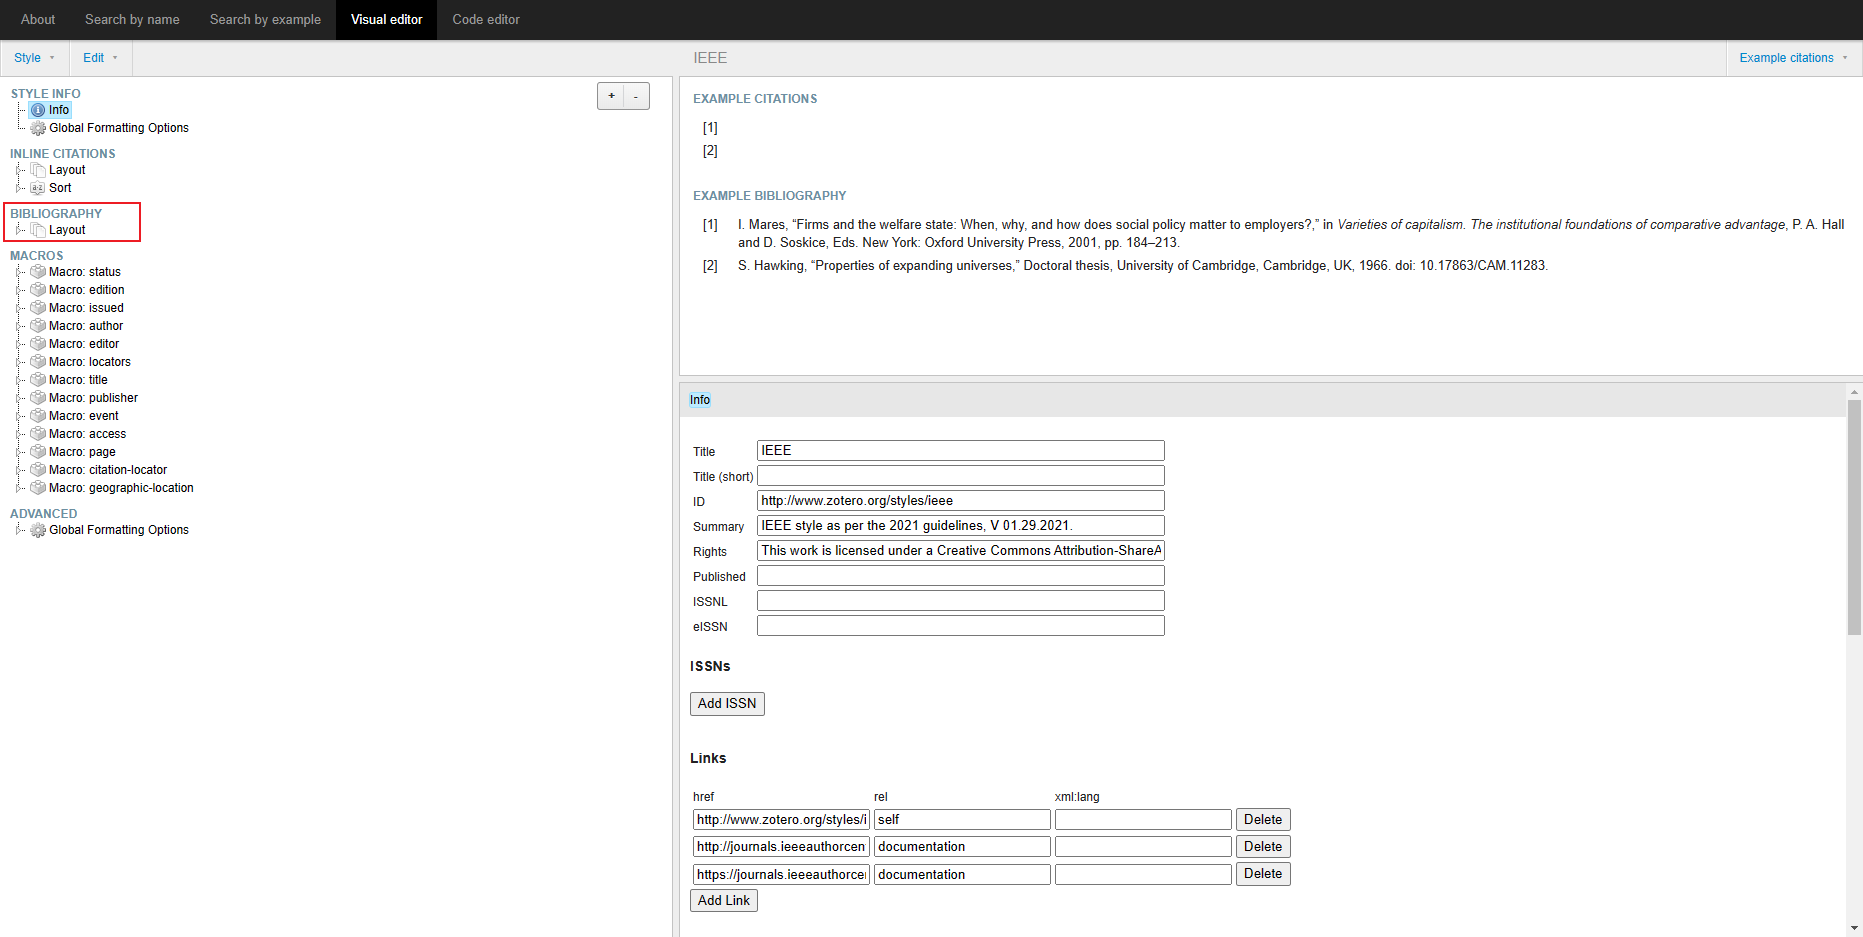Click the Title (short) input field

point(961,476)
